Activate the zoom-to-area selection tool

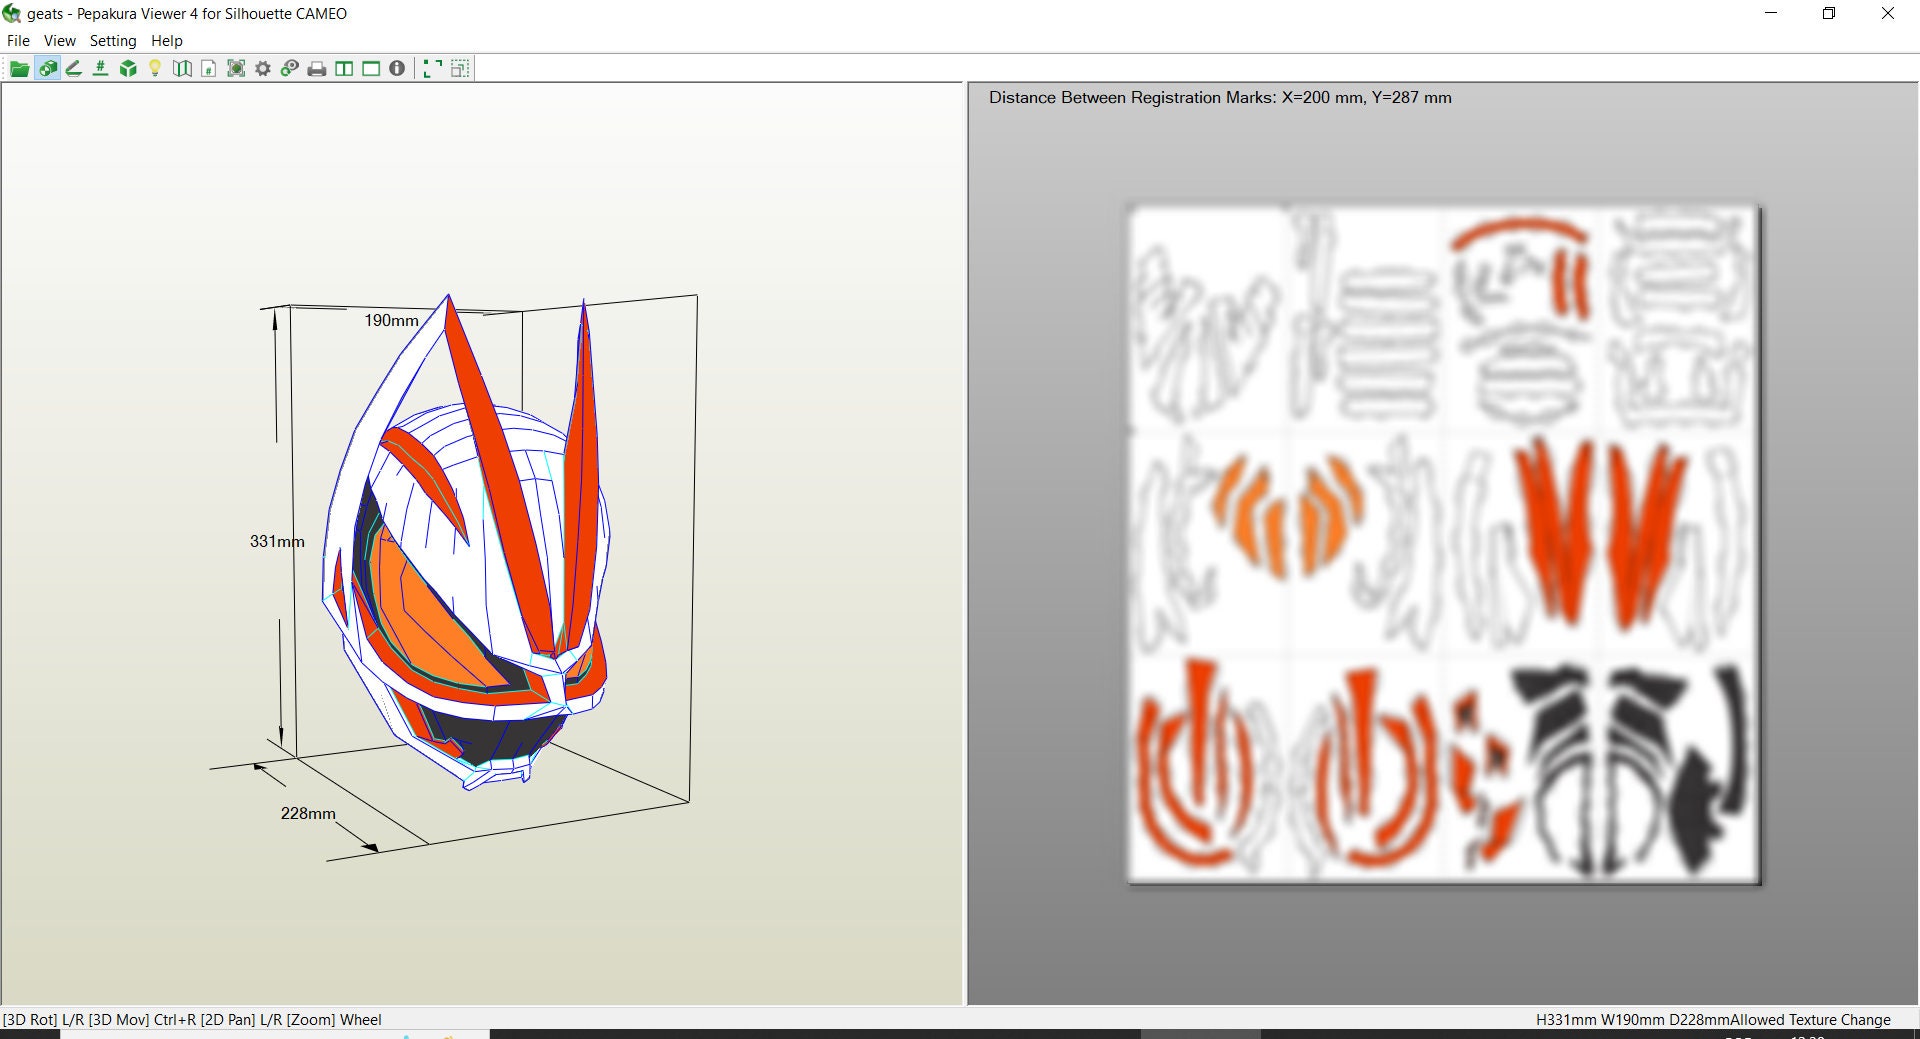(458, 68)
